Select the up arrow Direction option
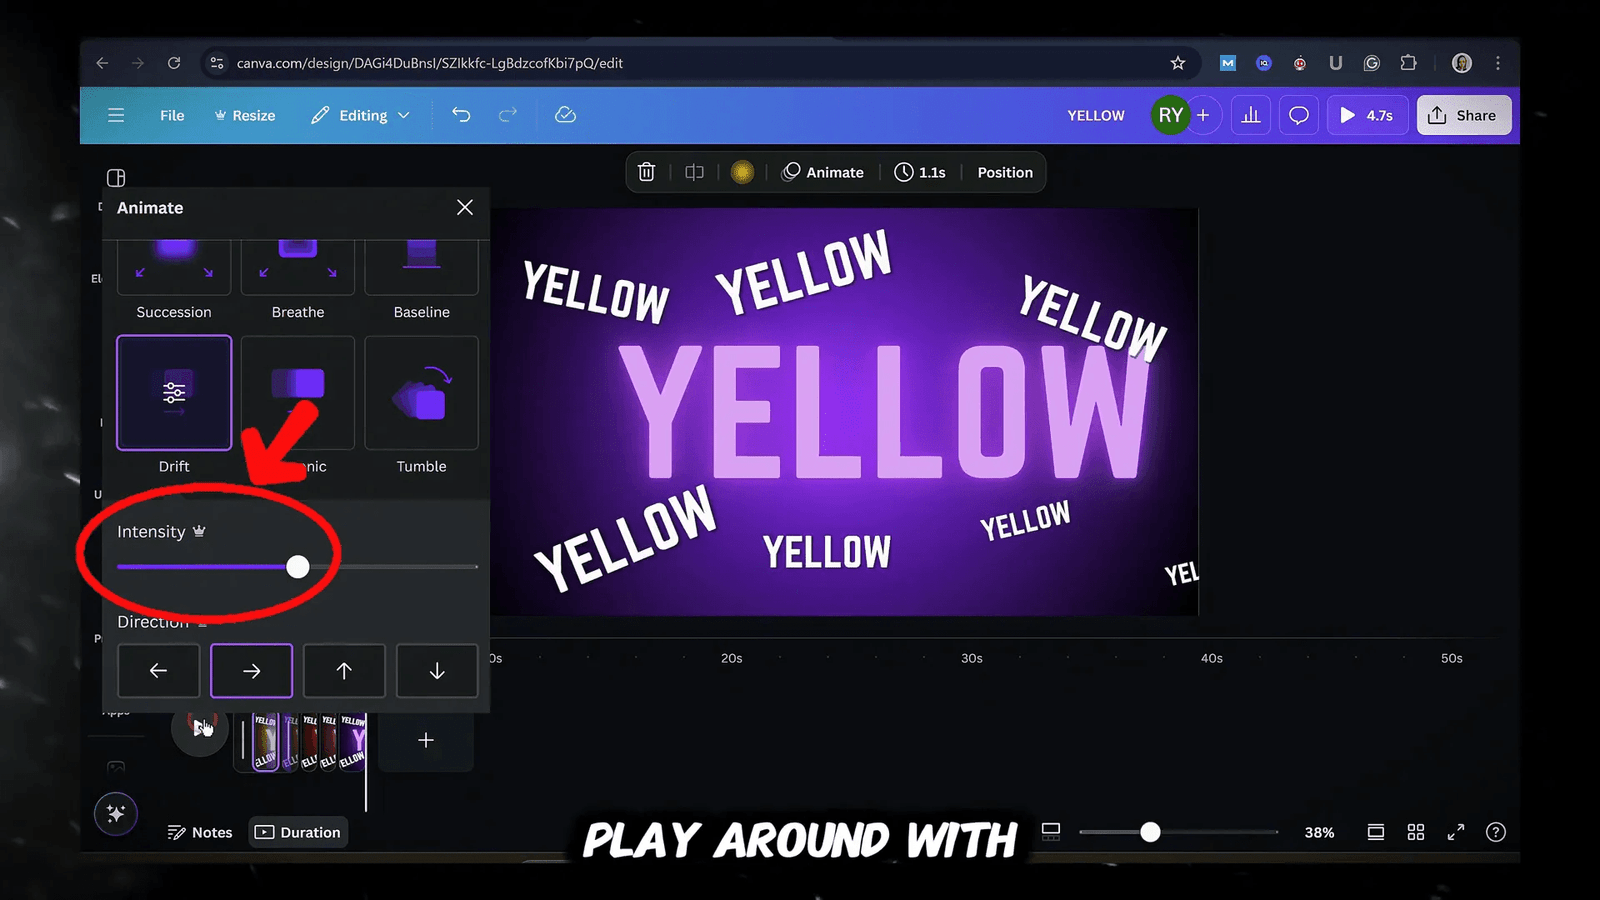The width and height of the screenshot is (1600, 900). click(x=344, y=670)
